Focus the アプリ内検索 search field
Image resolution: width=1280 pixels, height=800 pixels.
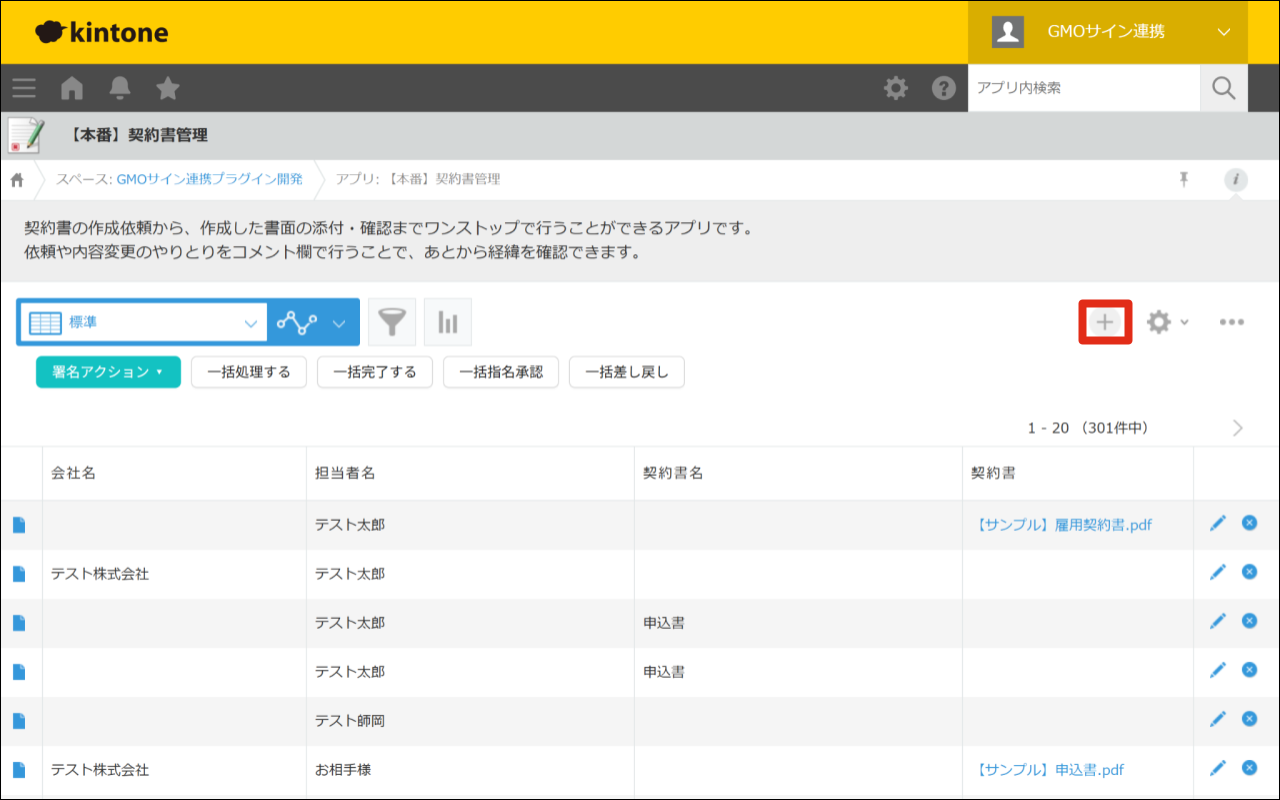pyautogui.click(x=1084, y=88)
